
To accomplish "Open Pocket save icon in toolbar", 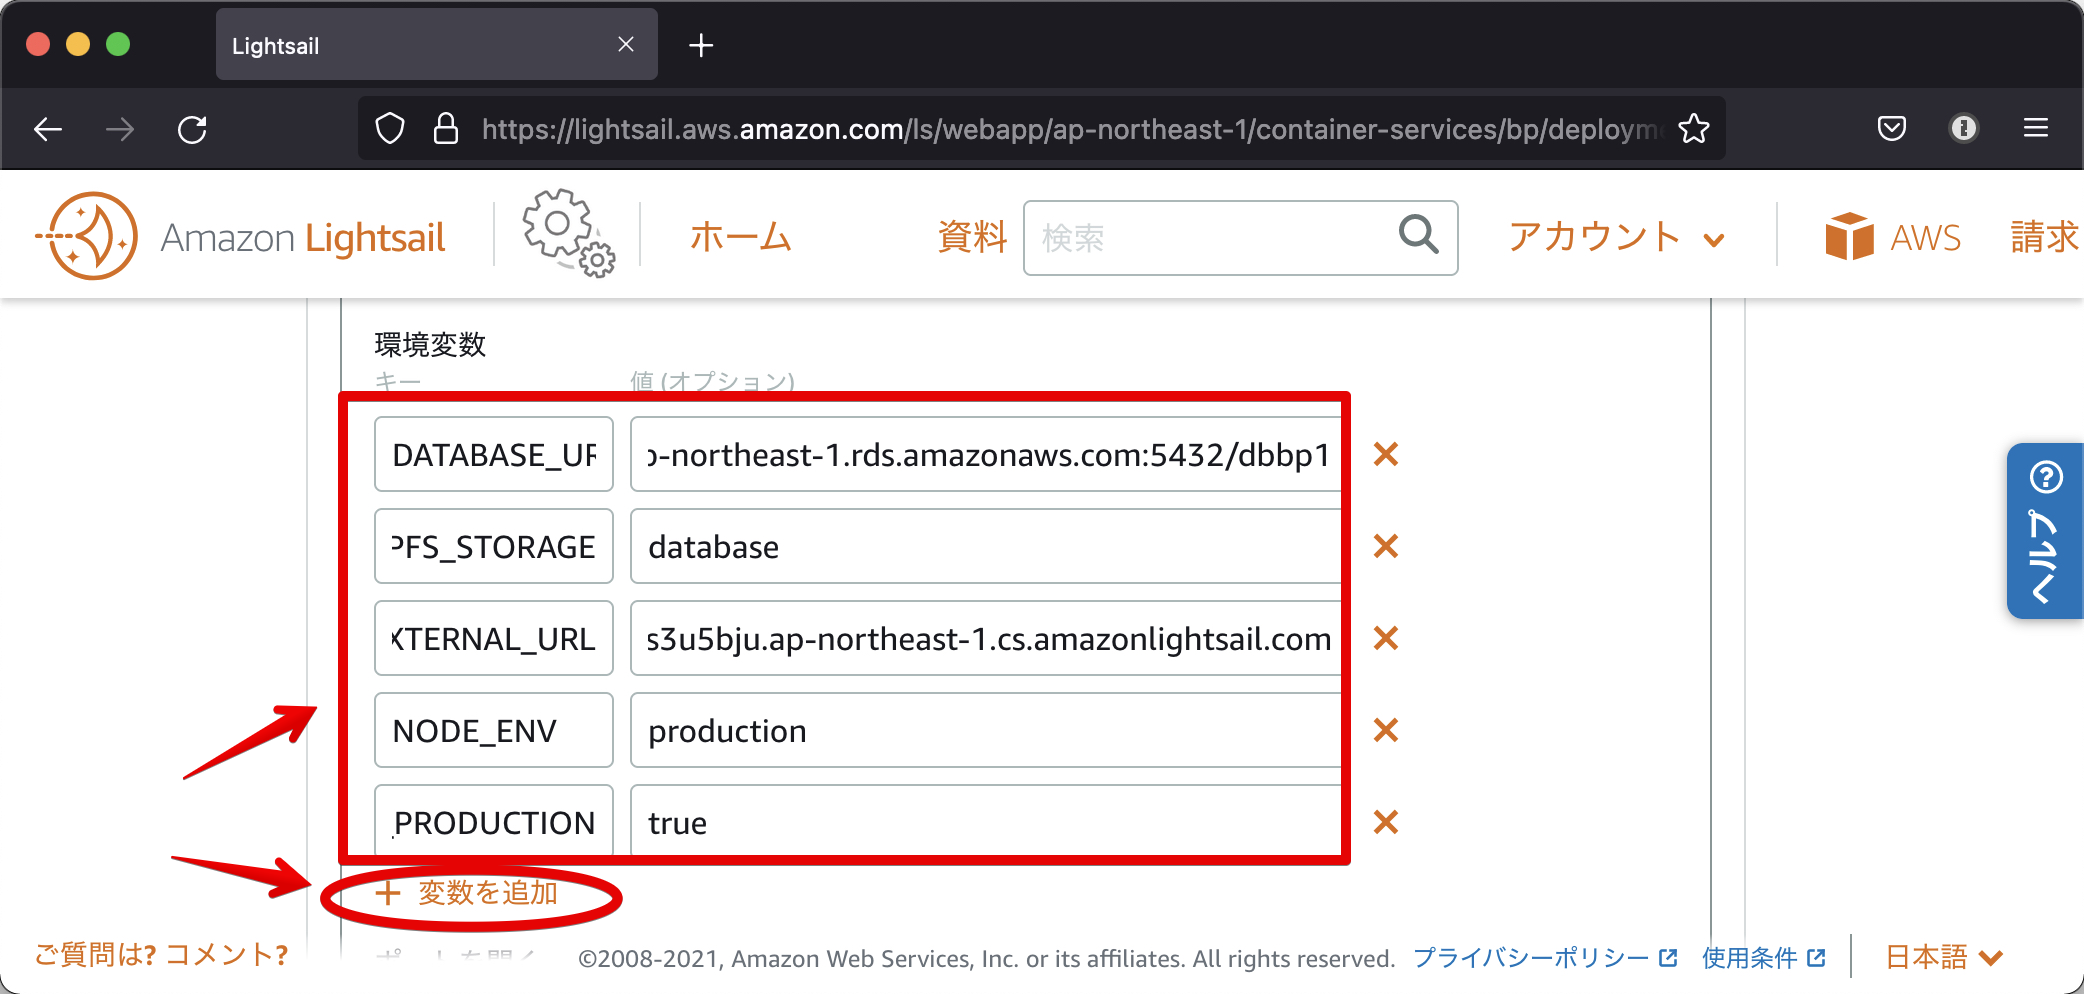I will pyautogui.click(x=1892, y=128).
